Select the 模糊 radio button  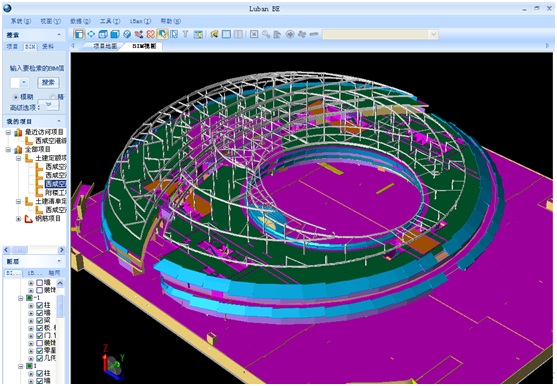click(x=16, y=97)
